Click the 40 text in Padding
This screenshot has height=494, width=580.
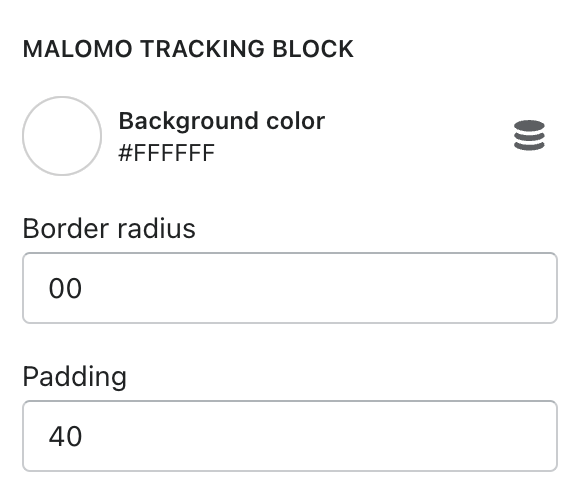pyautogui.click(x=65, y=436)
